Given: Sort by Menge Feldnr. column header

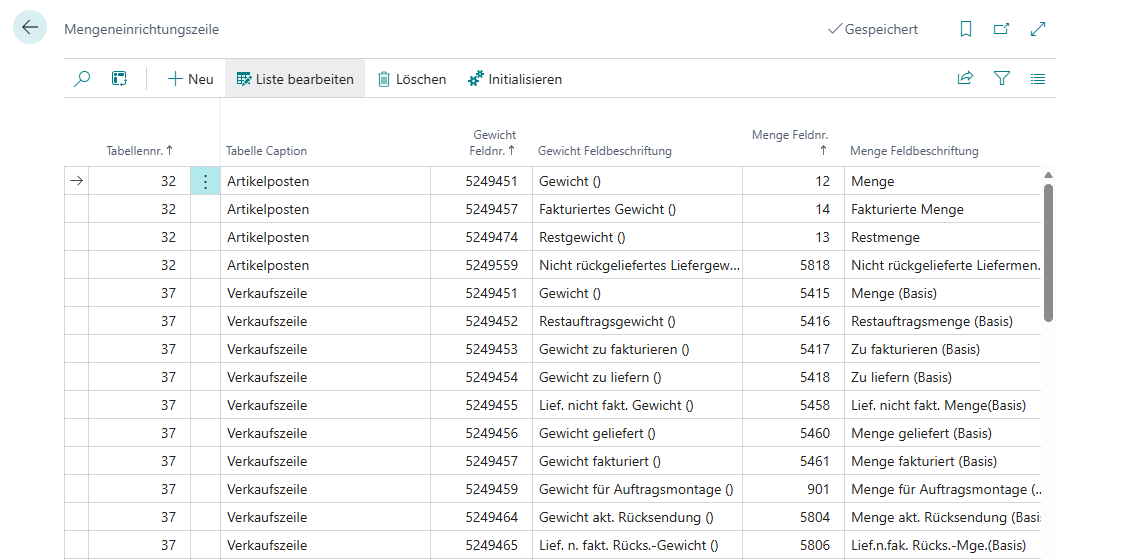Looking at the screenshot, I should coord(791,142).
